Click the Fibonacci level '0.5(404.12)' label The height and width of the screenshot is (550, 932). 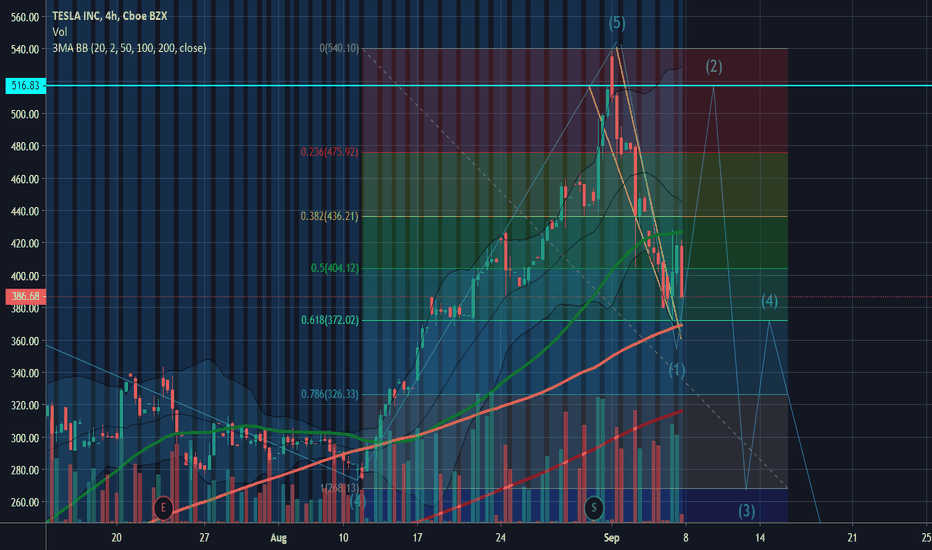coord(335,268)
